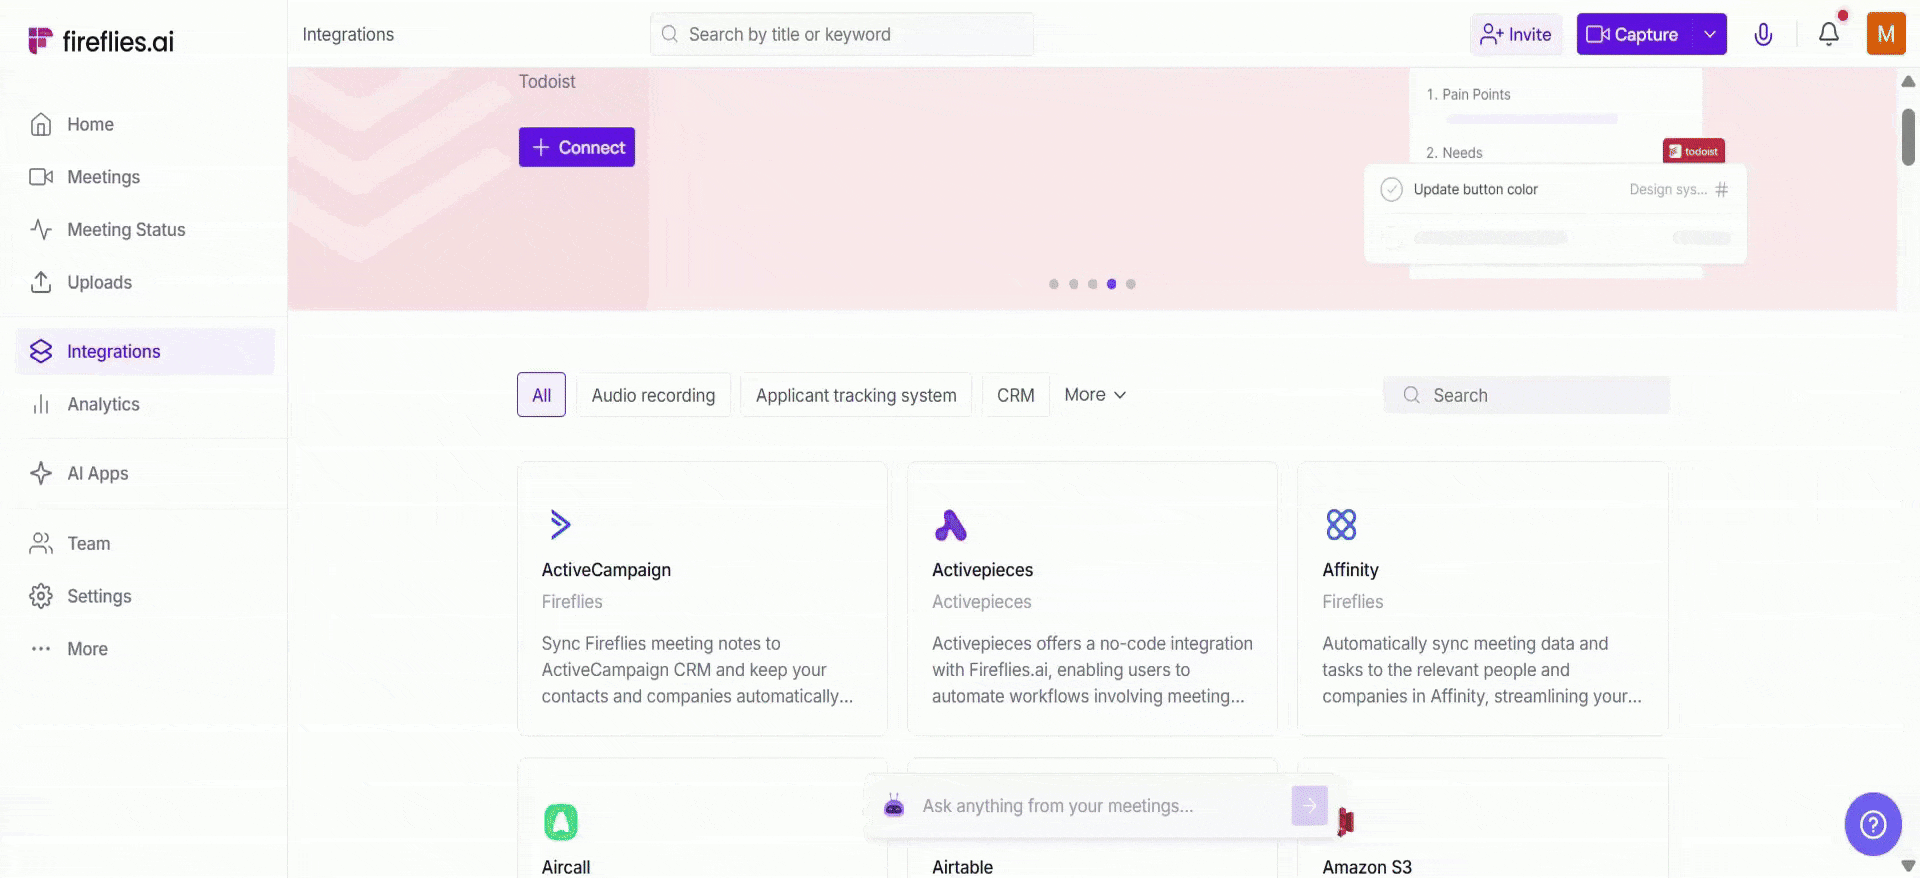Open the ActiveCampaign integration title
This screenshot has width=1920, height=878.
[x=606, y=570]
